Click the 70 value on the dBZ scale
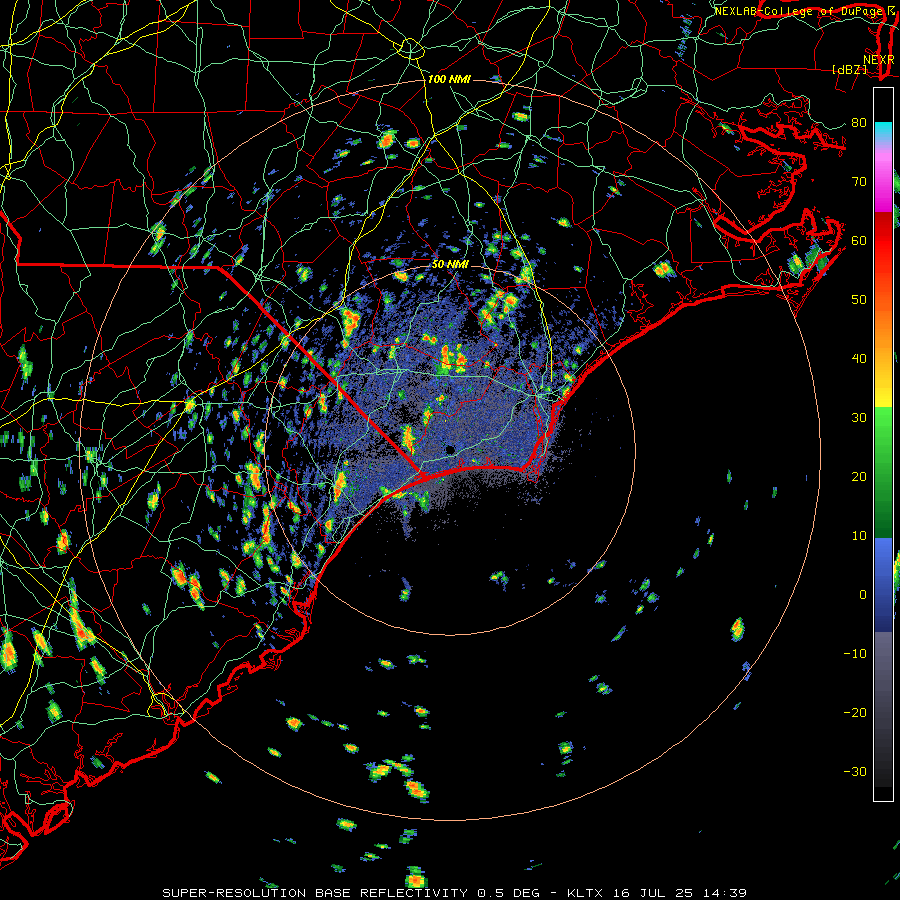 tap(859, 181)
